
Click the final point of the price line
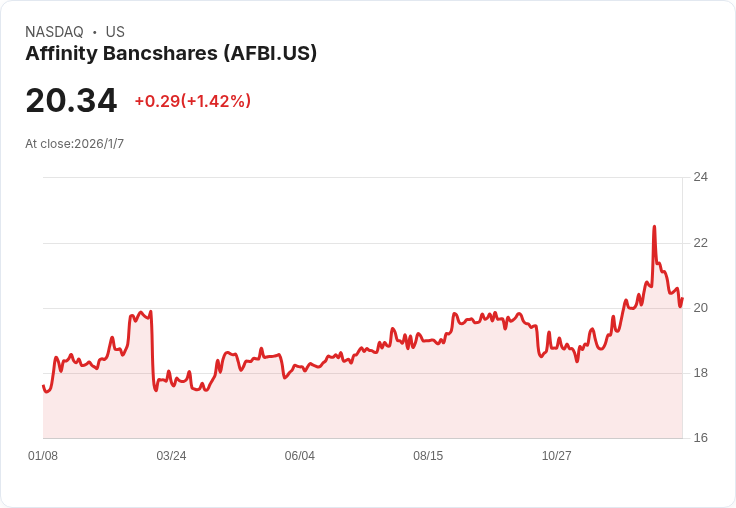(x=682, y=298)
